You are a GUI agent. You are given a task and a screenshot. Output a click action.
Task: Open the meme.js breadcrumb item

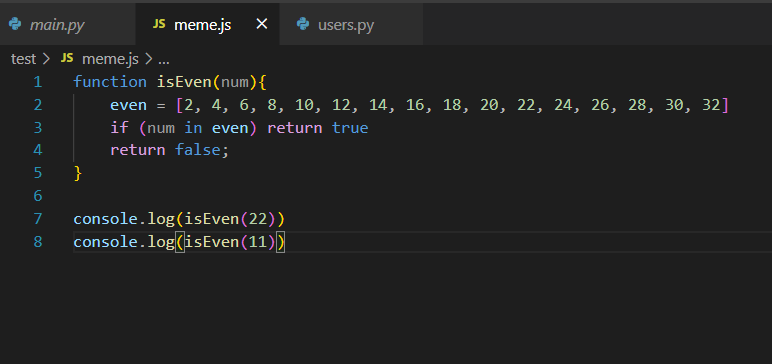(x=110, y=59)
